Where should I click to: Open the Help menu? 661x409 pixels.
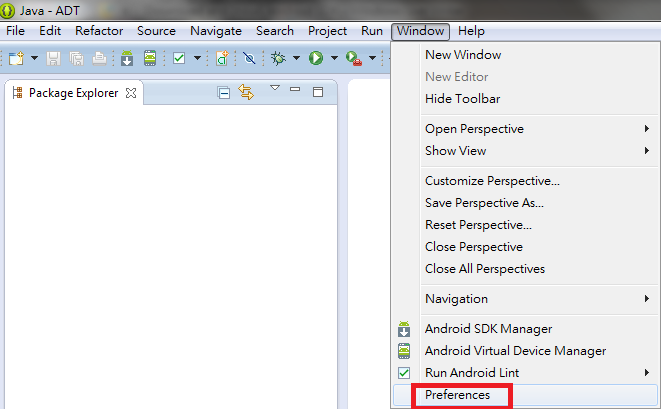(471, 31)
